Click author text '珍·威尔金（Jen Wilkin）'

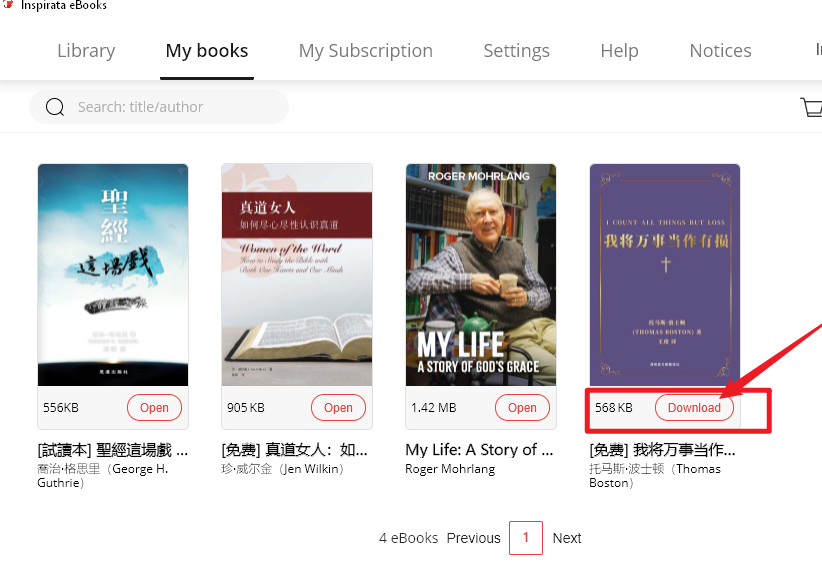point(282,469)
